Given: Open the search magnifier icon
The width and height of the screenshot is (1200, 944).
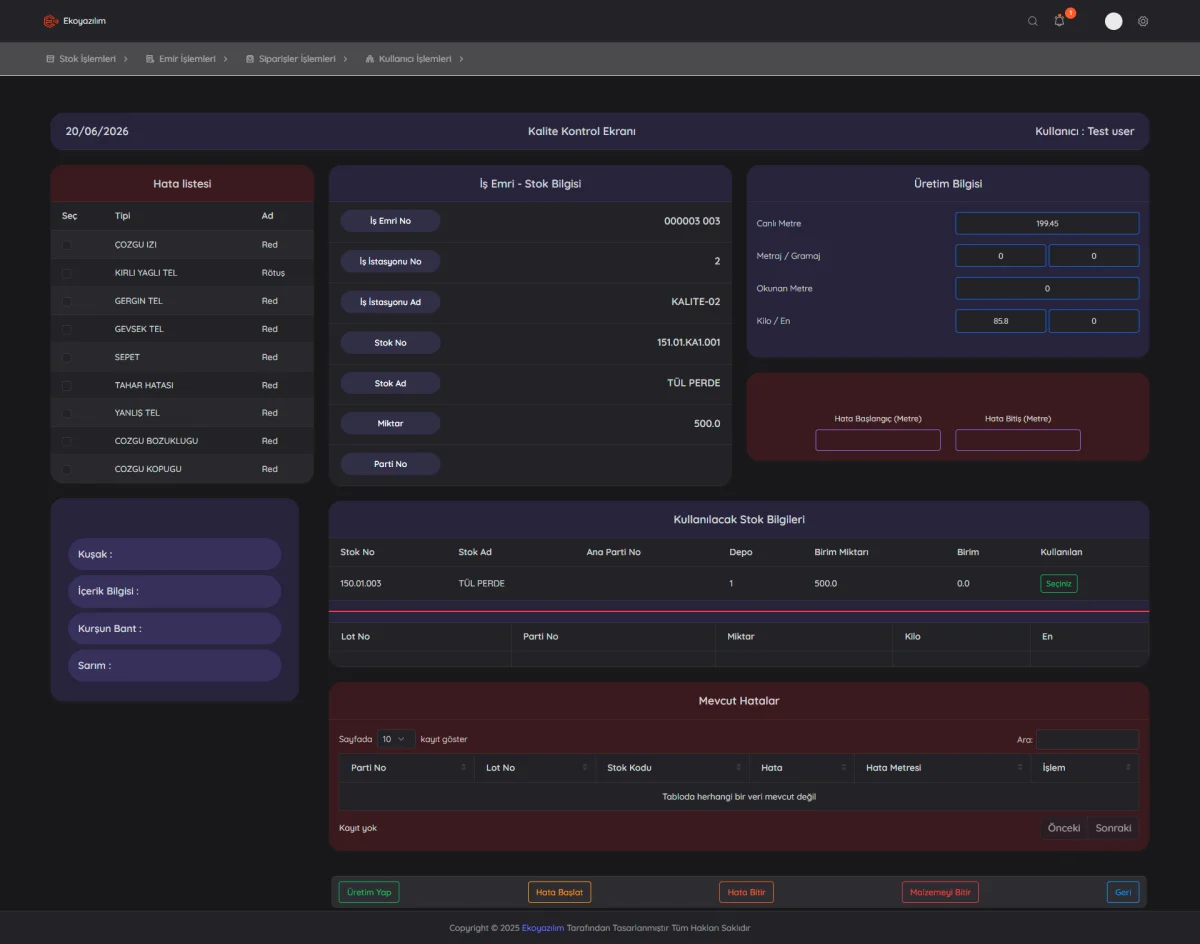Looking at the screenshot, I should pyautogui.click(x=1033, y=21).
